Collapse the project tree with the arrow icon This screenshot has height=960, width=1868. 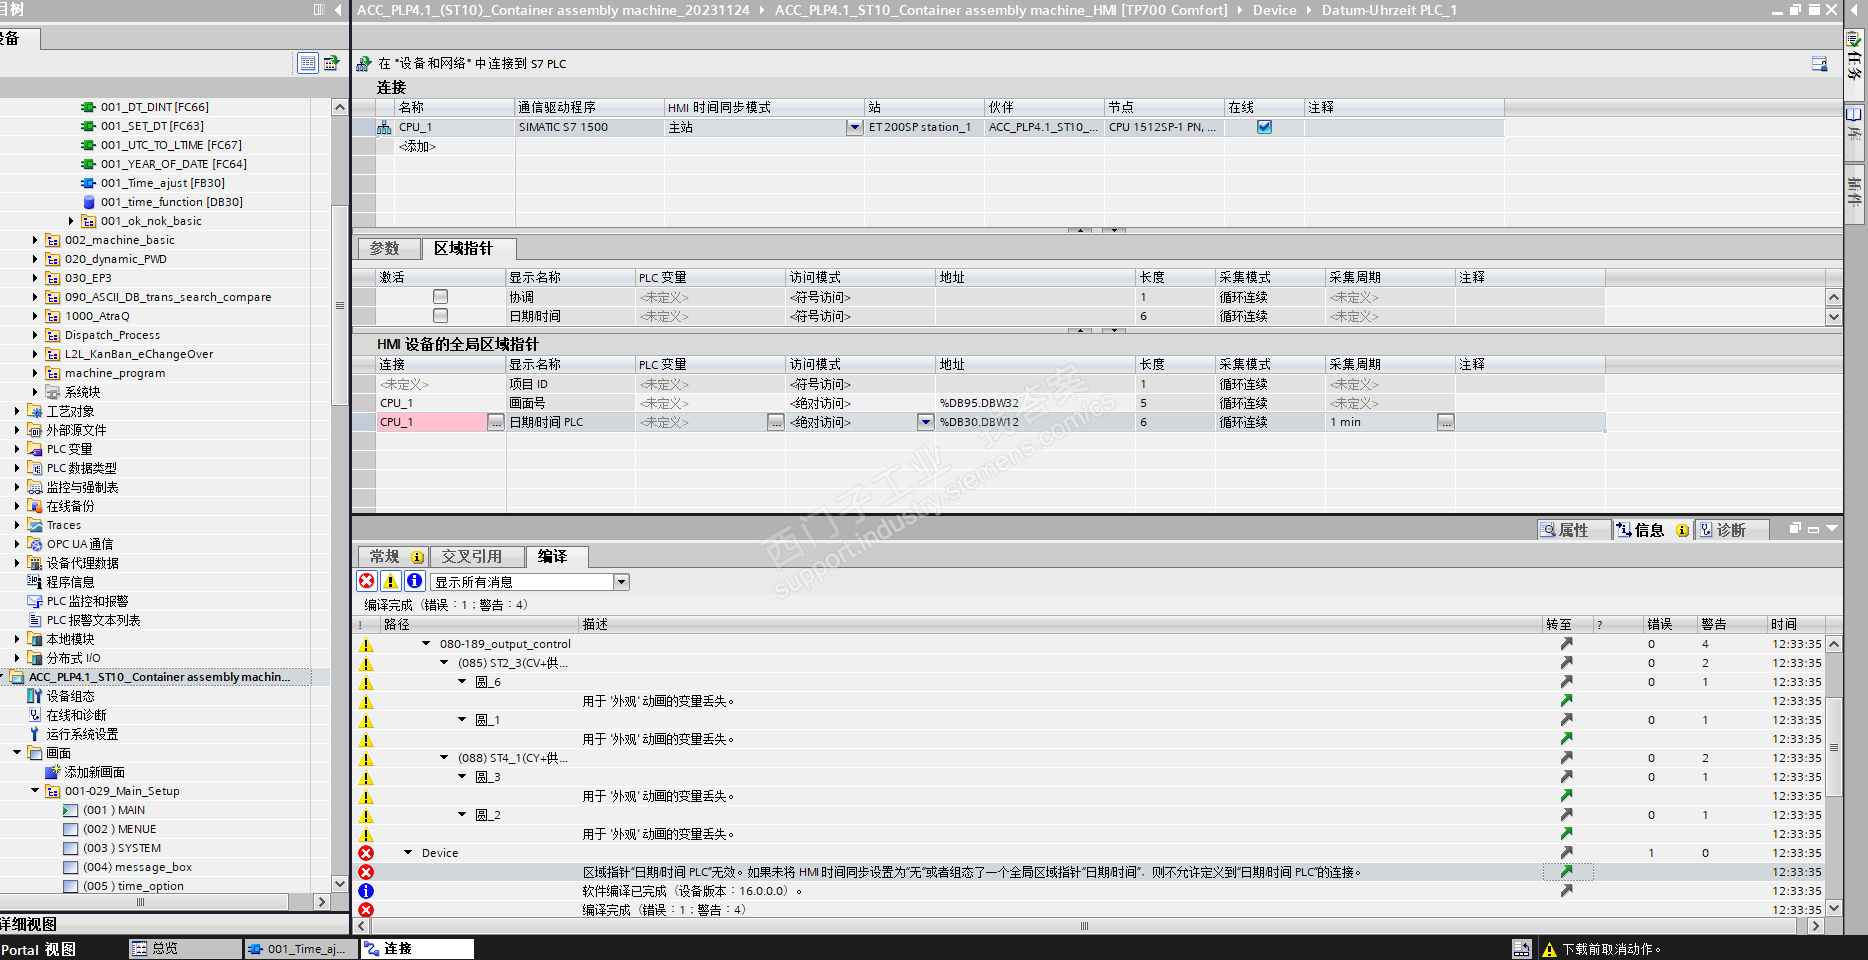coord(338,10)
